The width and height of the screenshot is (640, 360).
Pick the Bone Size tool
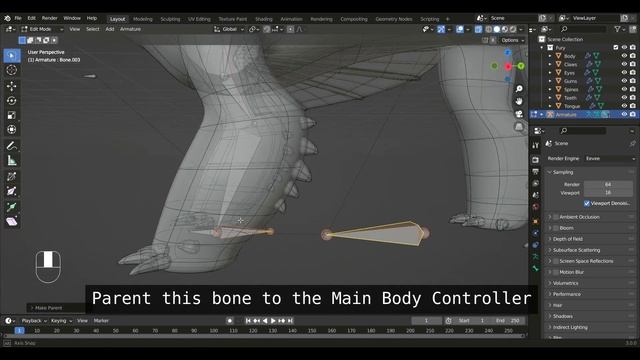[11, 191]
